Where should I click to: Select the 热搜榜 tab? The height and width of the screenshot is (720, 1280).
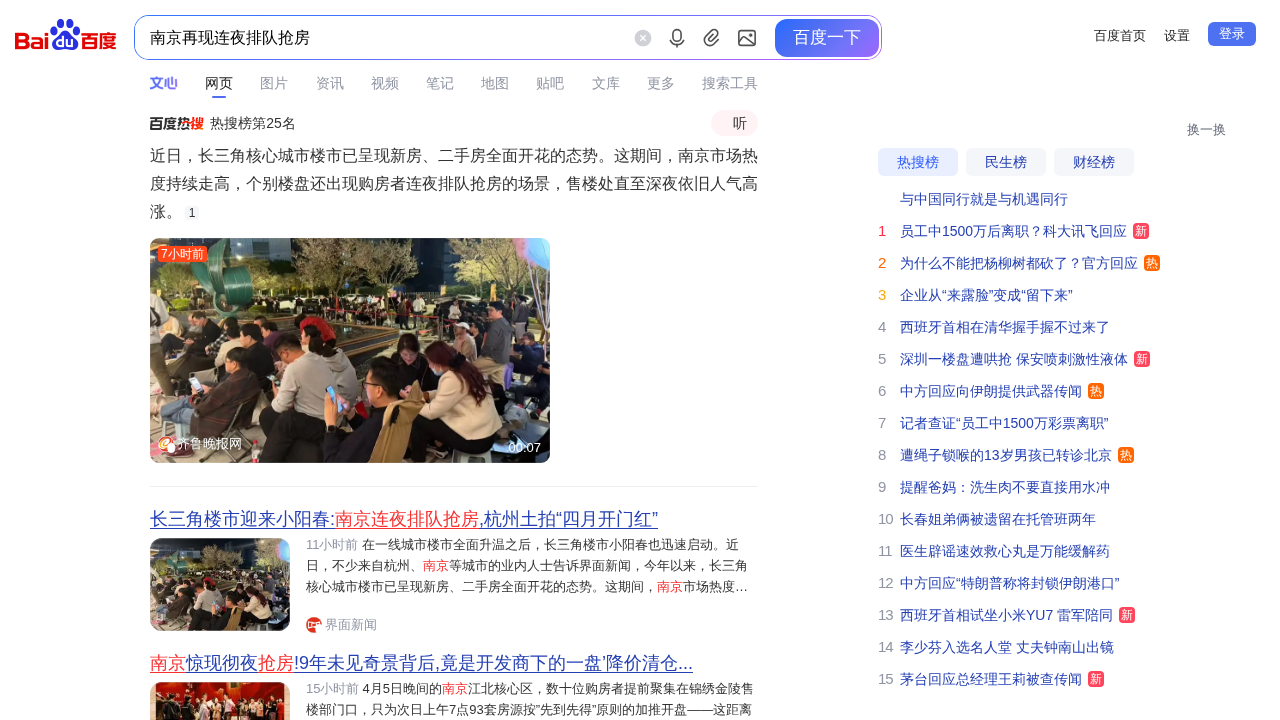[917, 162]
